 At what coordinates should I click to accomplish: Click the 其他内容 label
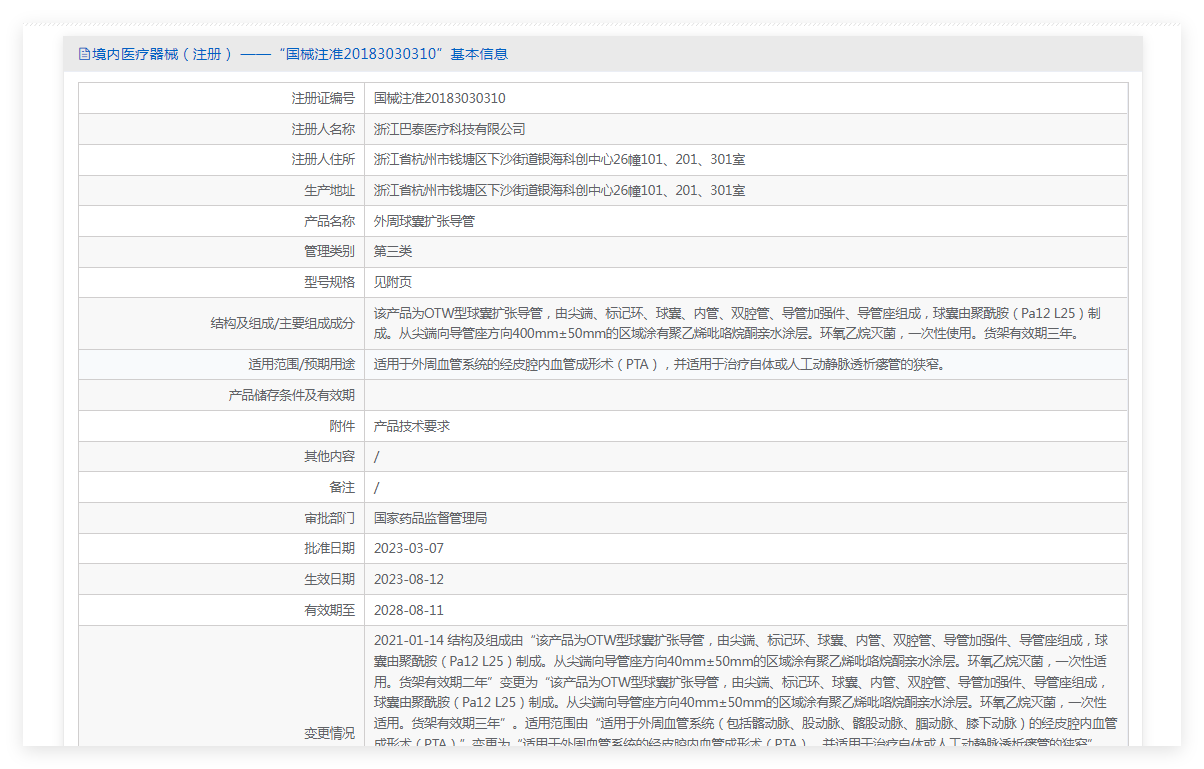(329, 457)
